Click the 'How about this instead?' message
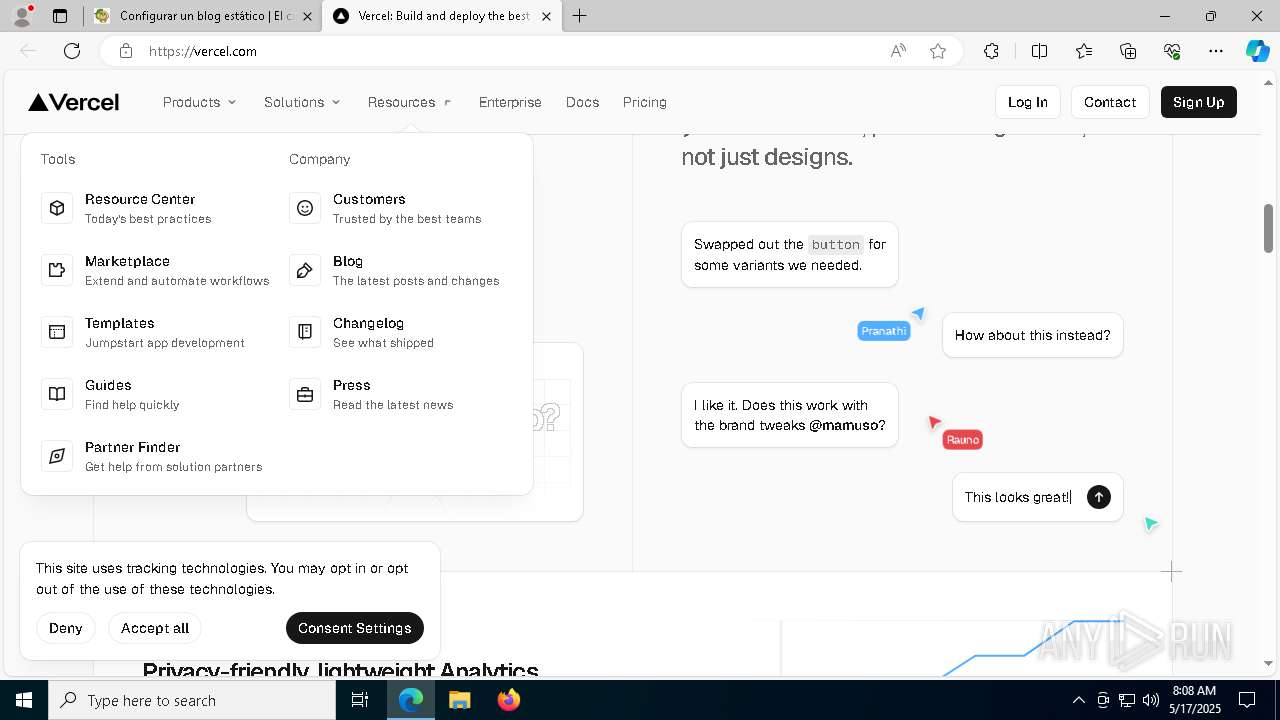This screenshot has height=720, width=1280. pos(1032,335)
